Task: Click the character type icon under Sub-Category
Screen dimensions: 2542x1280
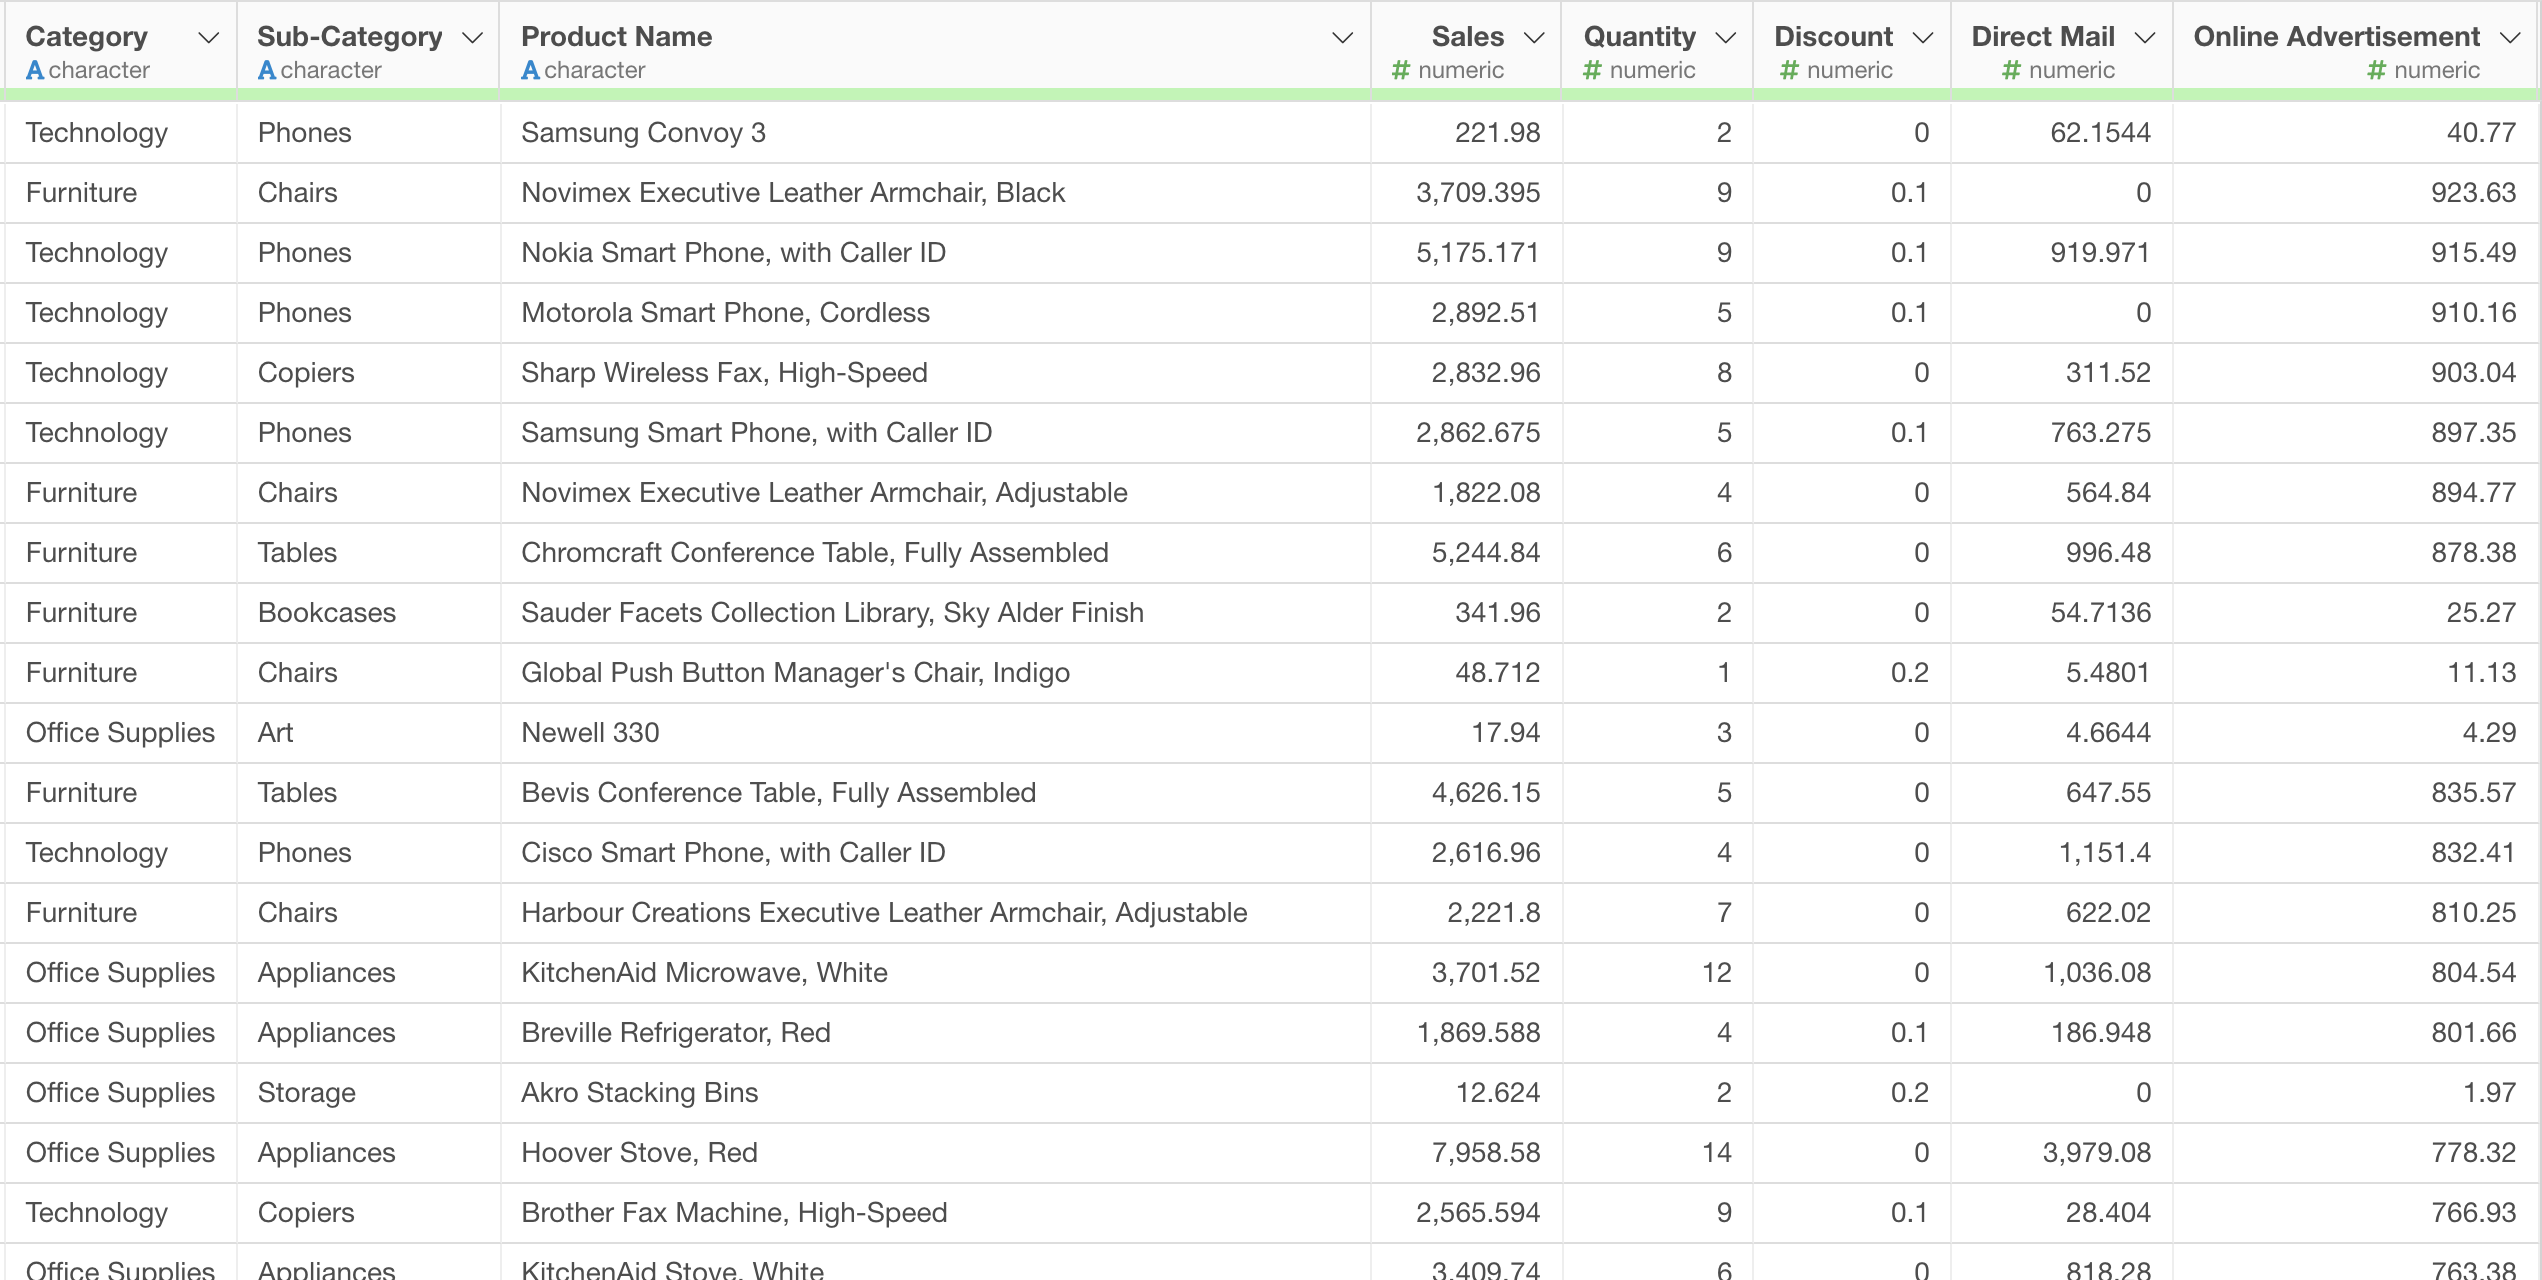Action: 267,70
